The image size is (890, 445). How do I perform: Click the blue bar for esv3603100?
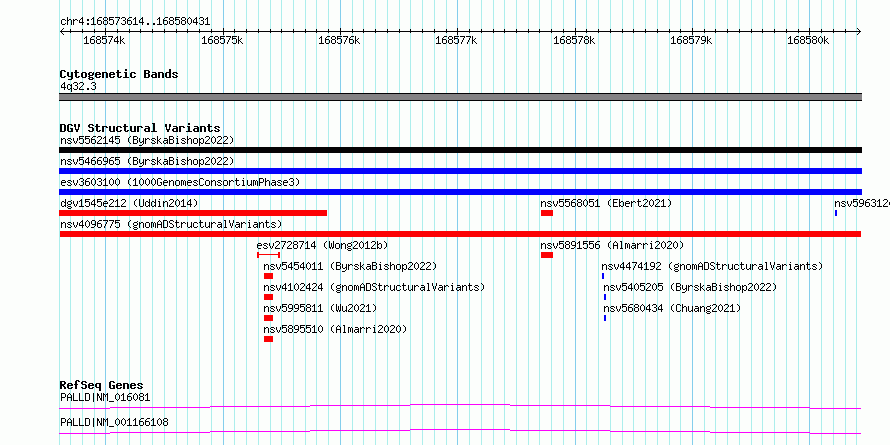460,192
